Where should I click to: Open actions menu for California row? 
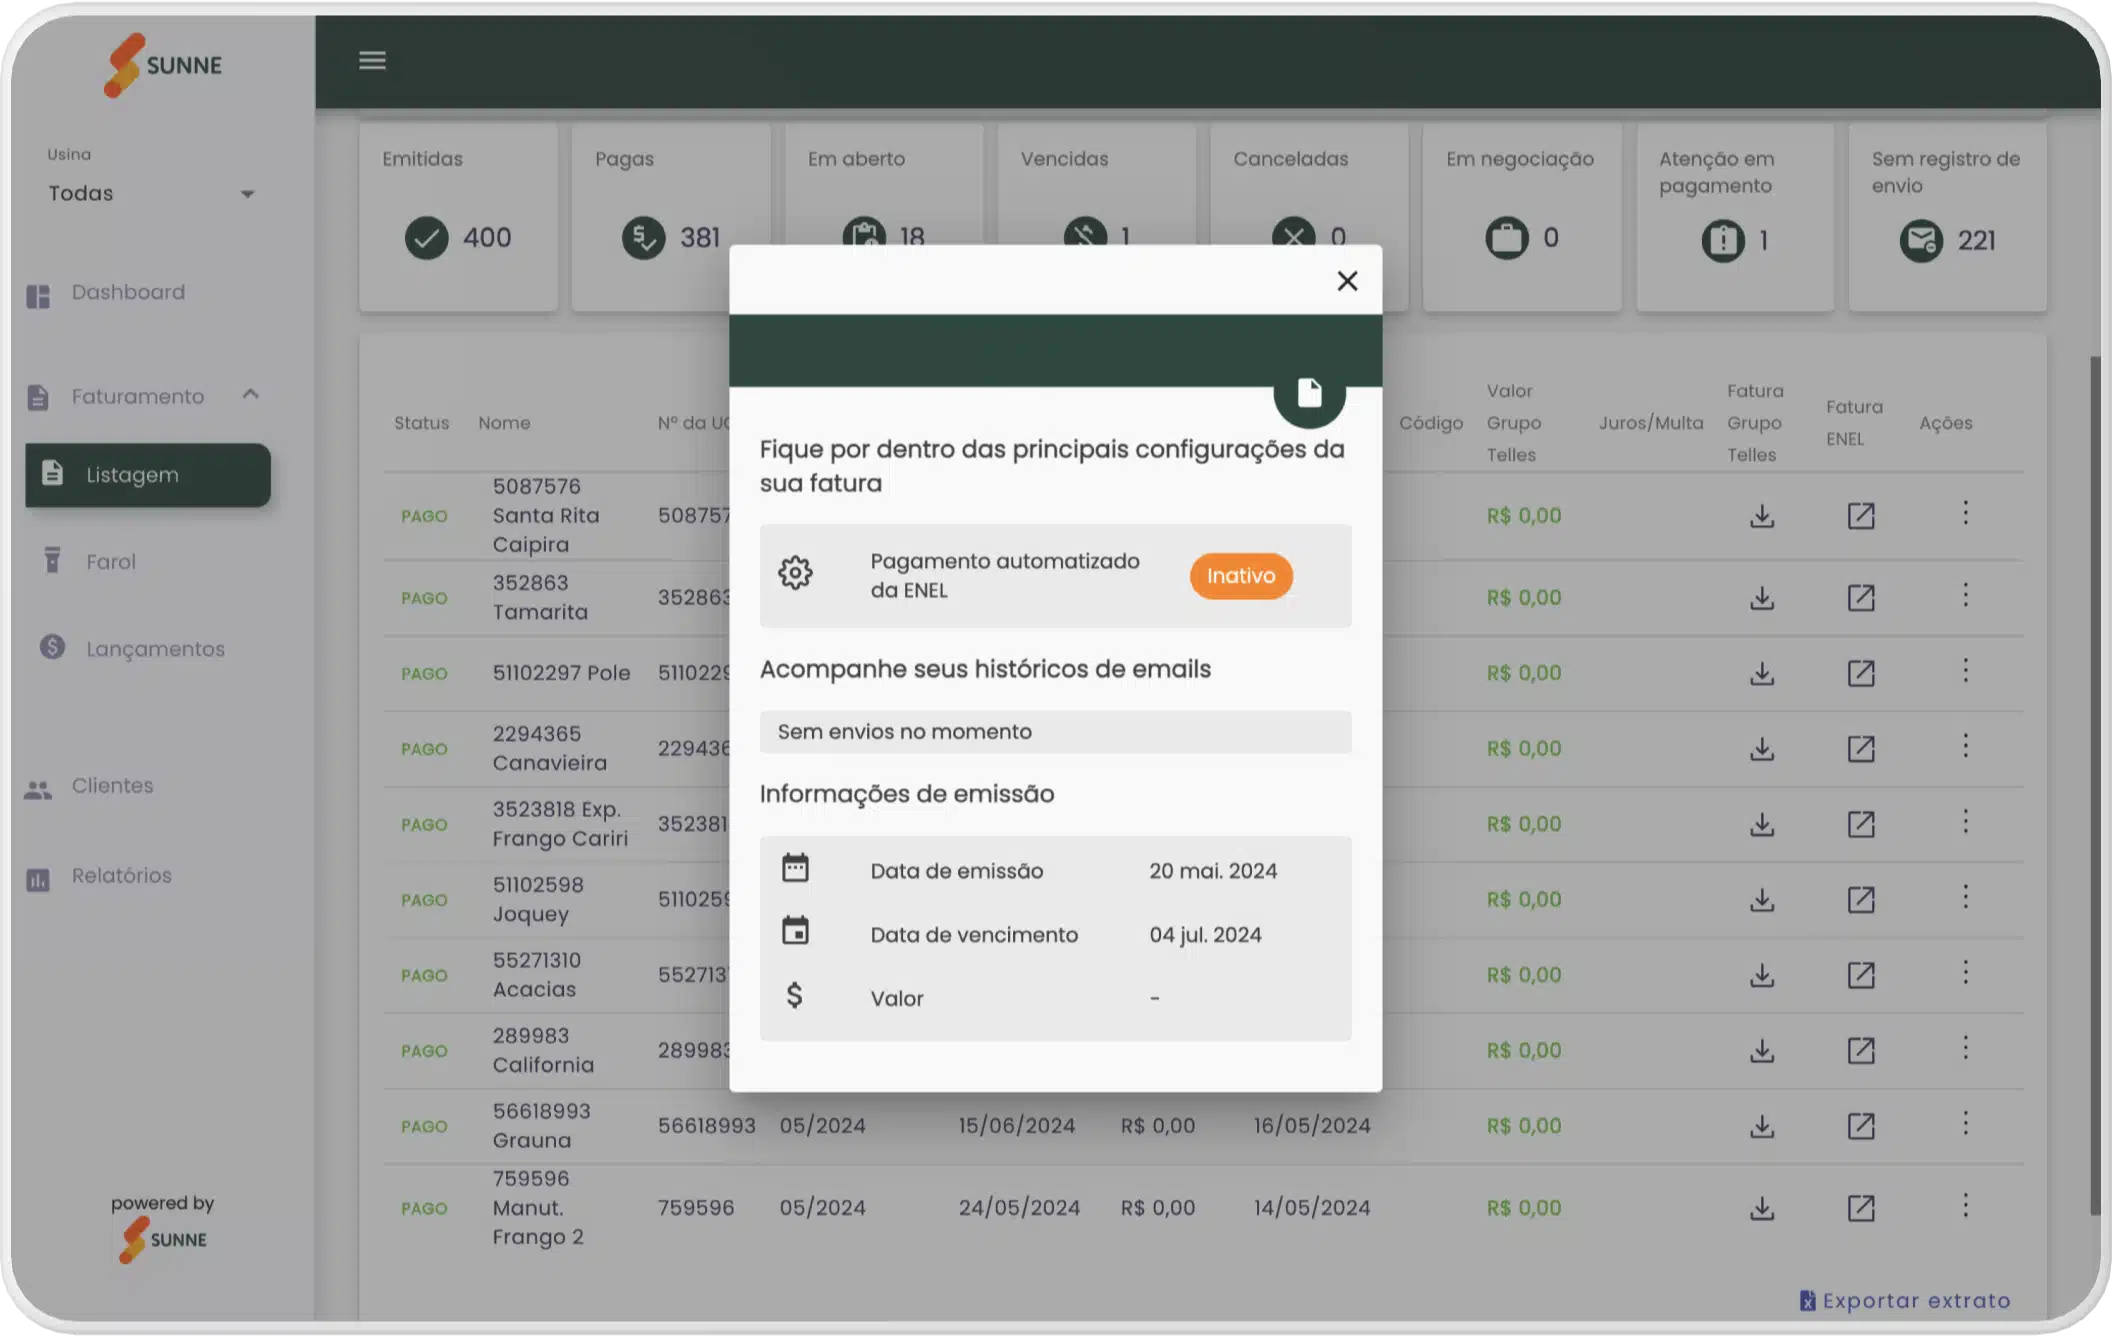[x=1965, y=1049]
